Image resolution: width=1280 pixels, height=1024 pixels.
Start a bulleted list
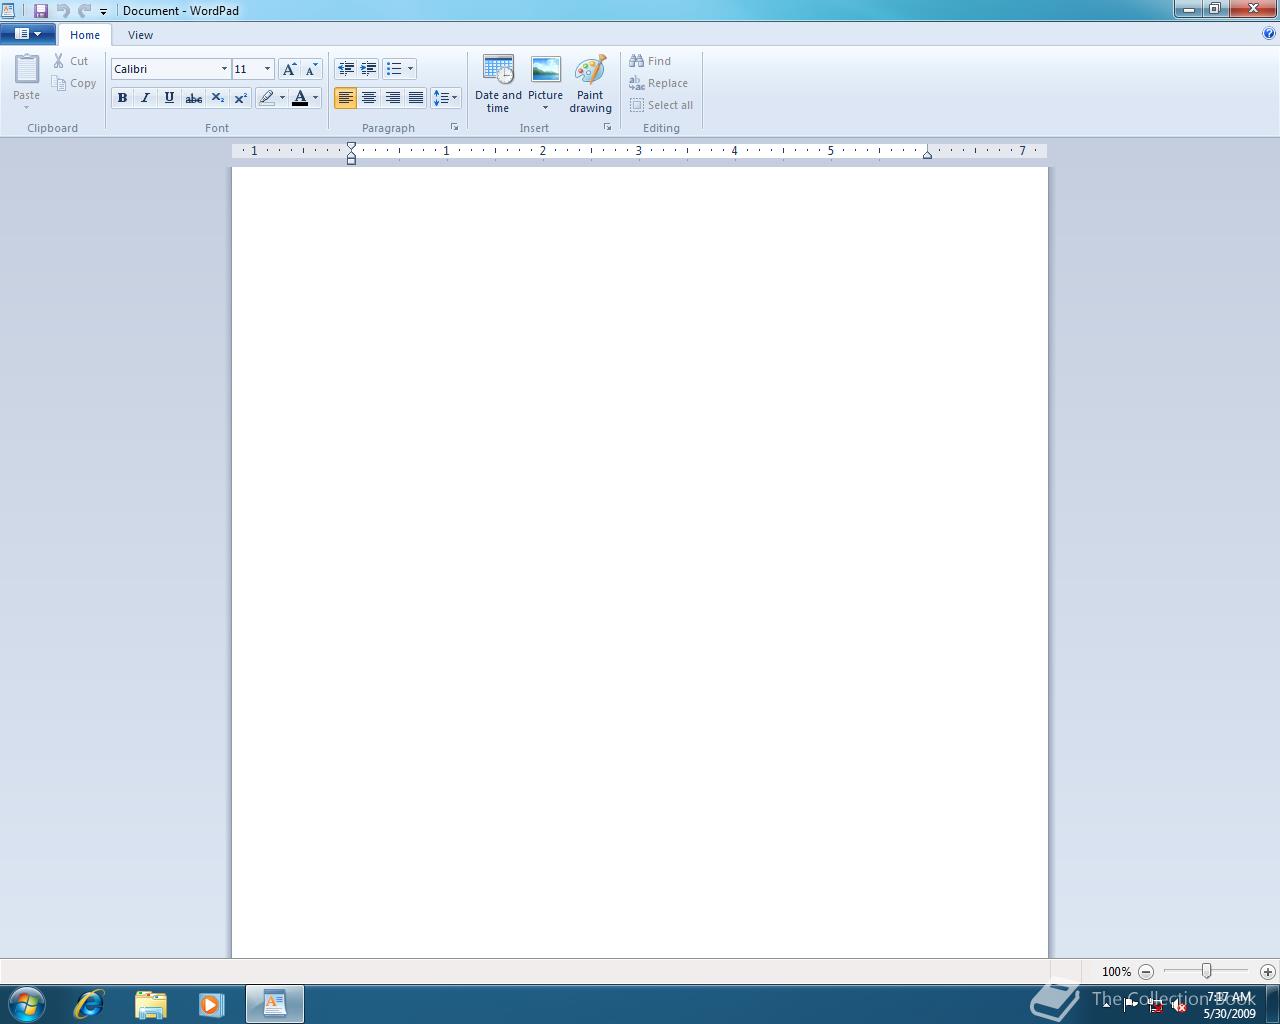click(394, 69)
